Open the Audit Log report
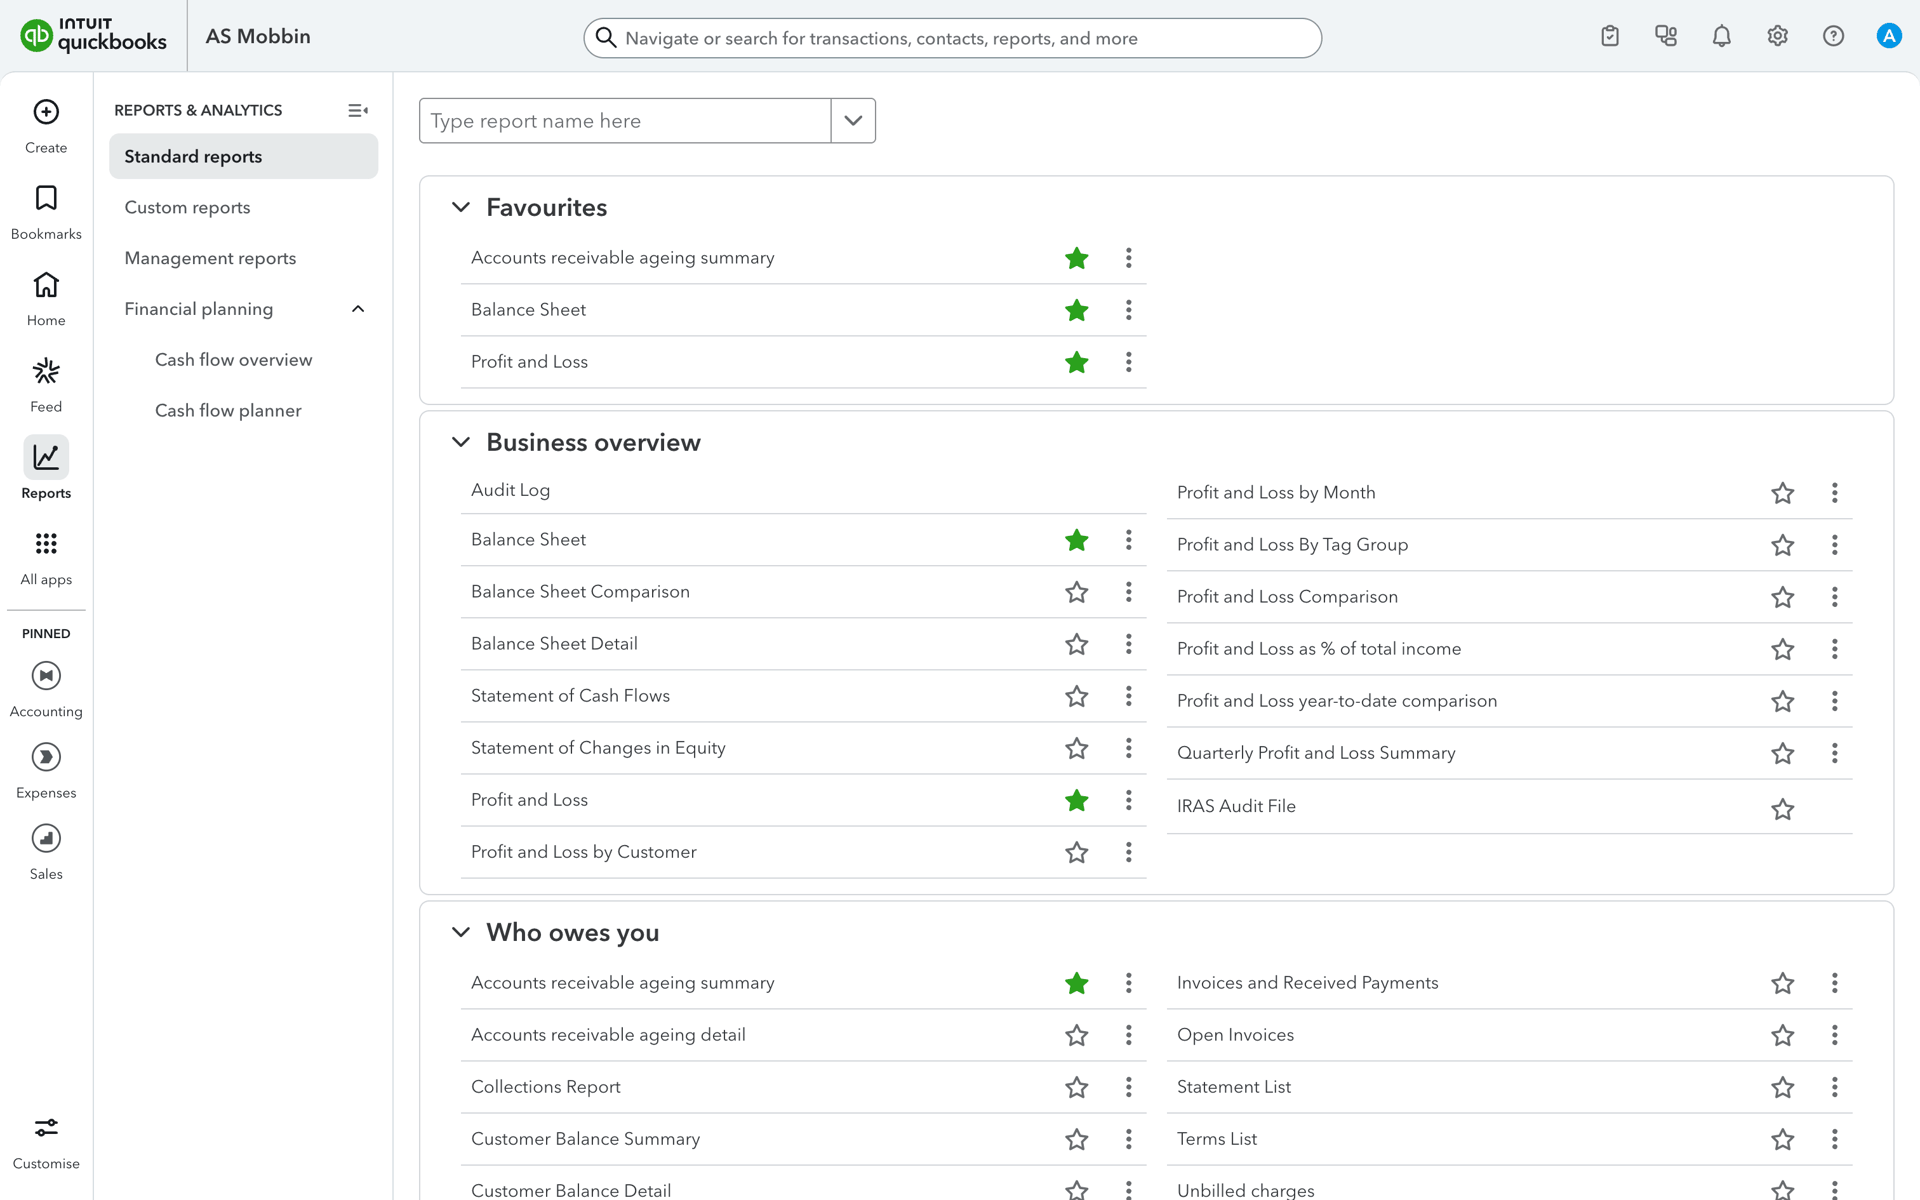Image resolution: width=1920 pixels, height=1200 pixels. [511, 490]
